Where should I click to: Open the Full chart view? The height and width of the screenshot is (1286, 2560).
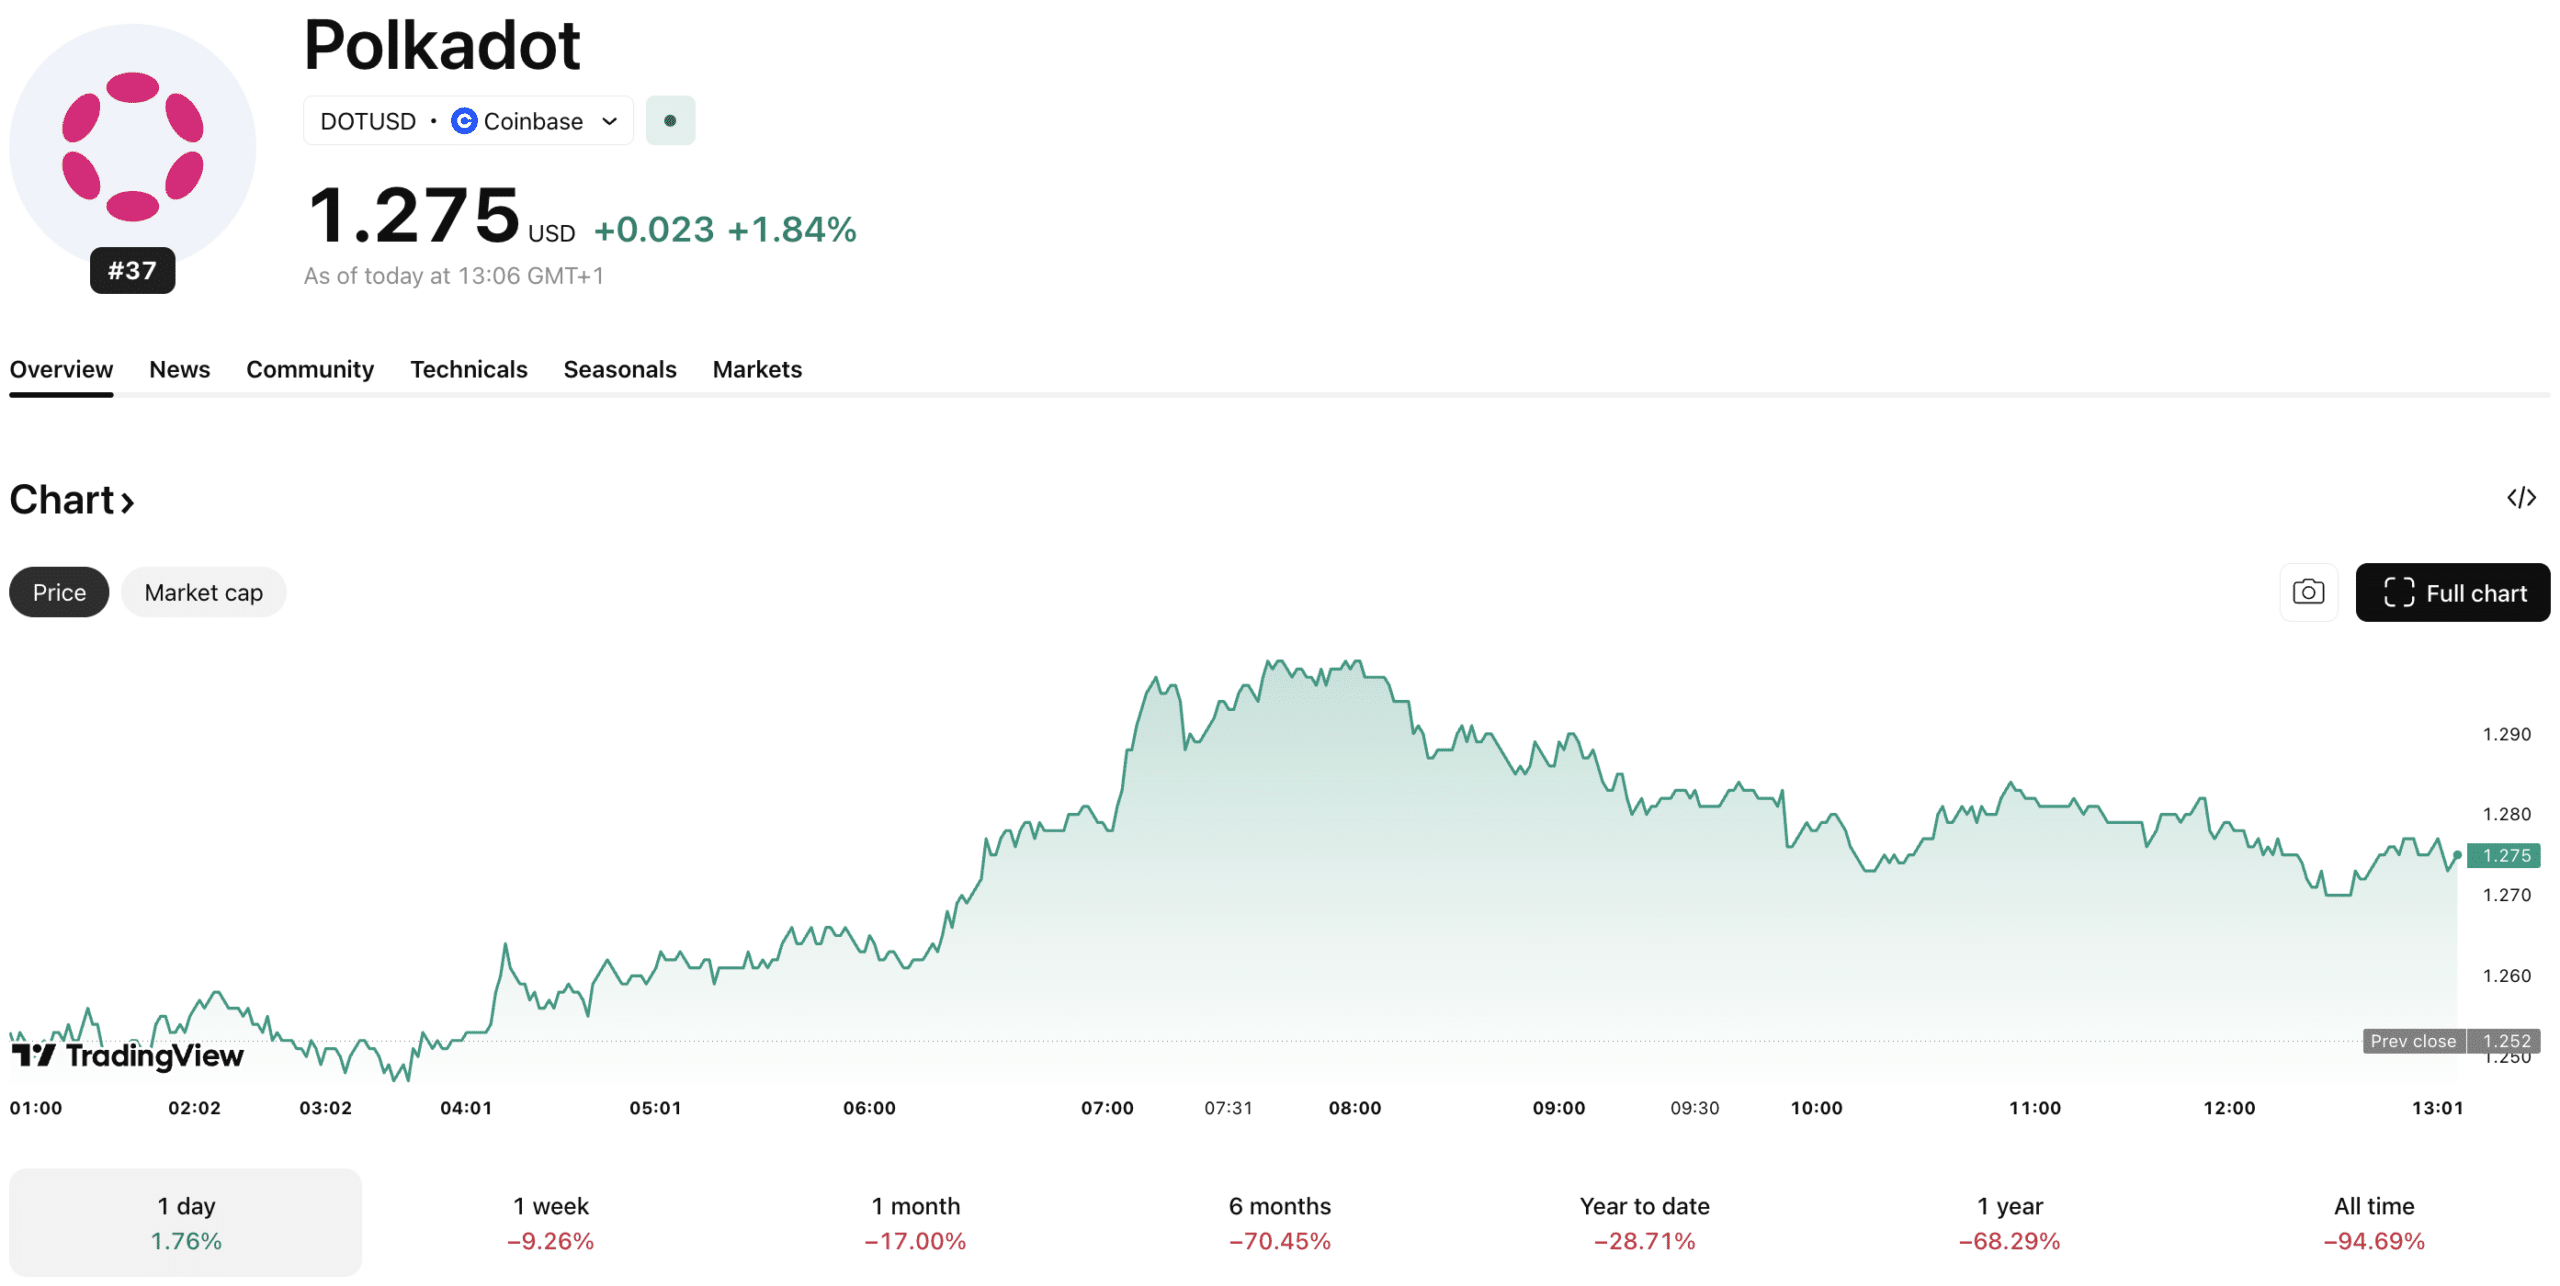pyautogui.click(x=2452, y=592)
